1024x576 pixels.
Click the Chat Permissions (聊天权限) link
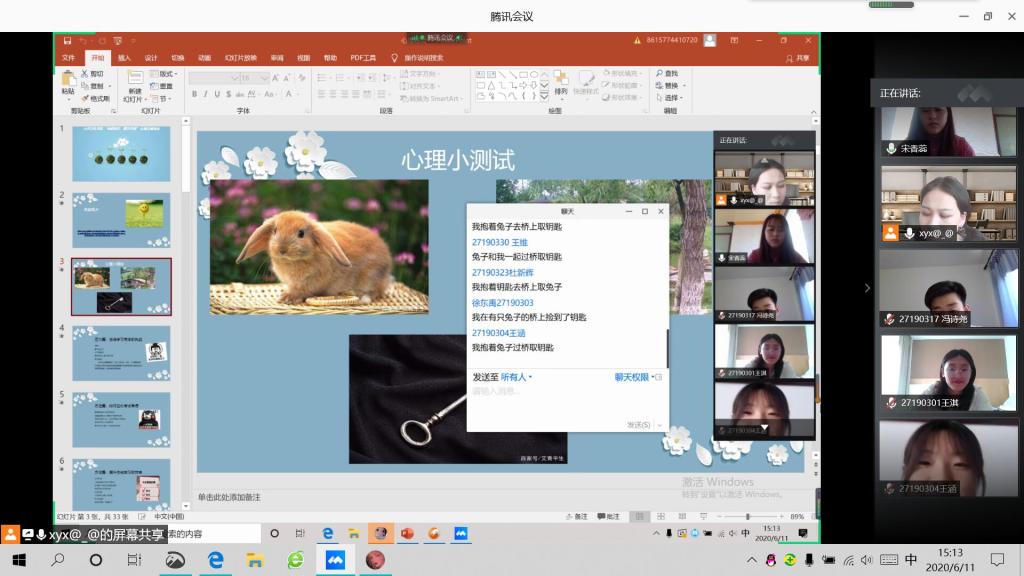click(632, 377)
